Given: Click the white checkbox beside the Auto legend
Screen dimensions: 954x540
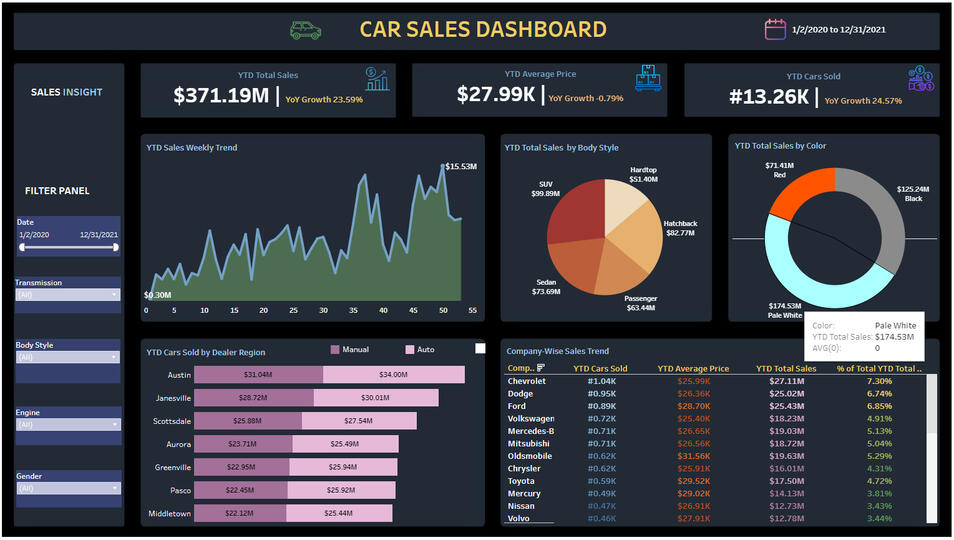Looking at the screenshot, I should coord(480,348).
